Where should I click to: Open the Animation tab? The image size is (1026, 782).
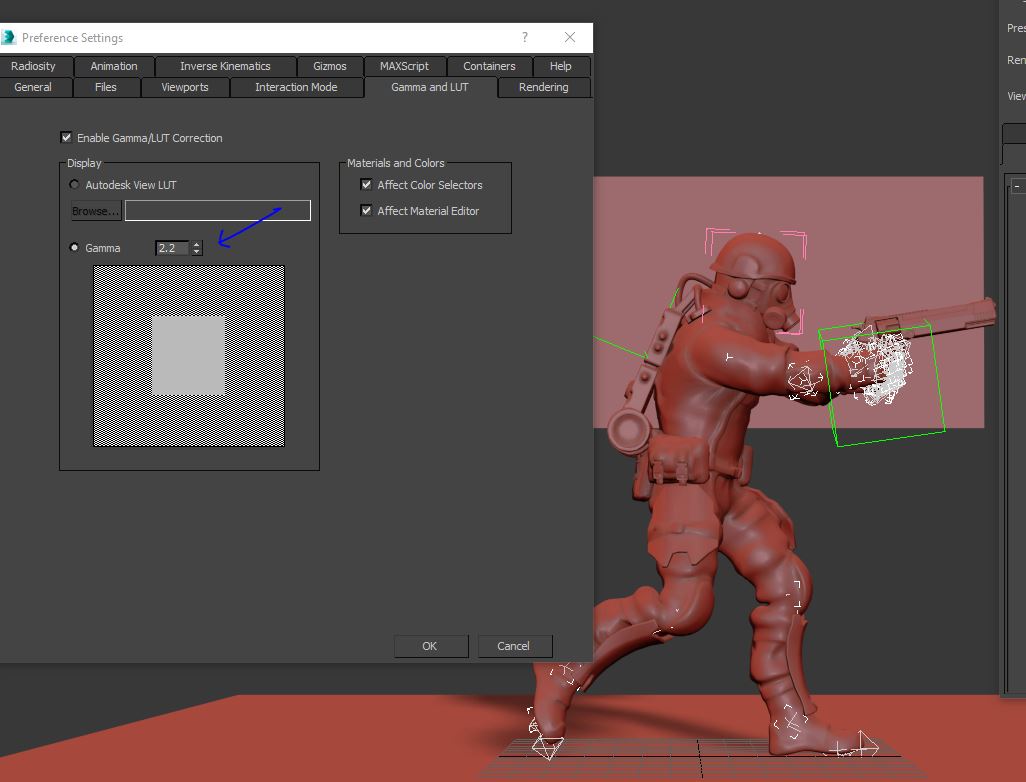pyautogui.click(x=114, y=66)
